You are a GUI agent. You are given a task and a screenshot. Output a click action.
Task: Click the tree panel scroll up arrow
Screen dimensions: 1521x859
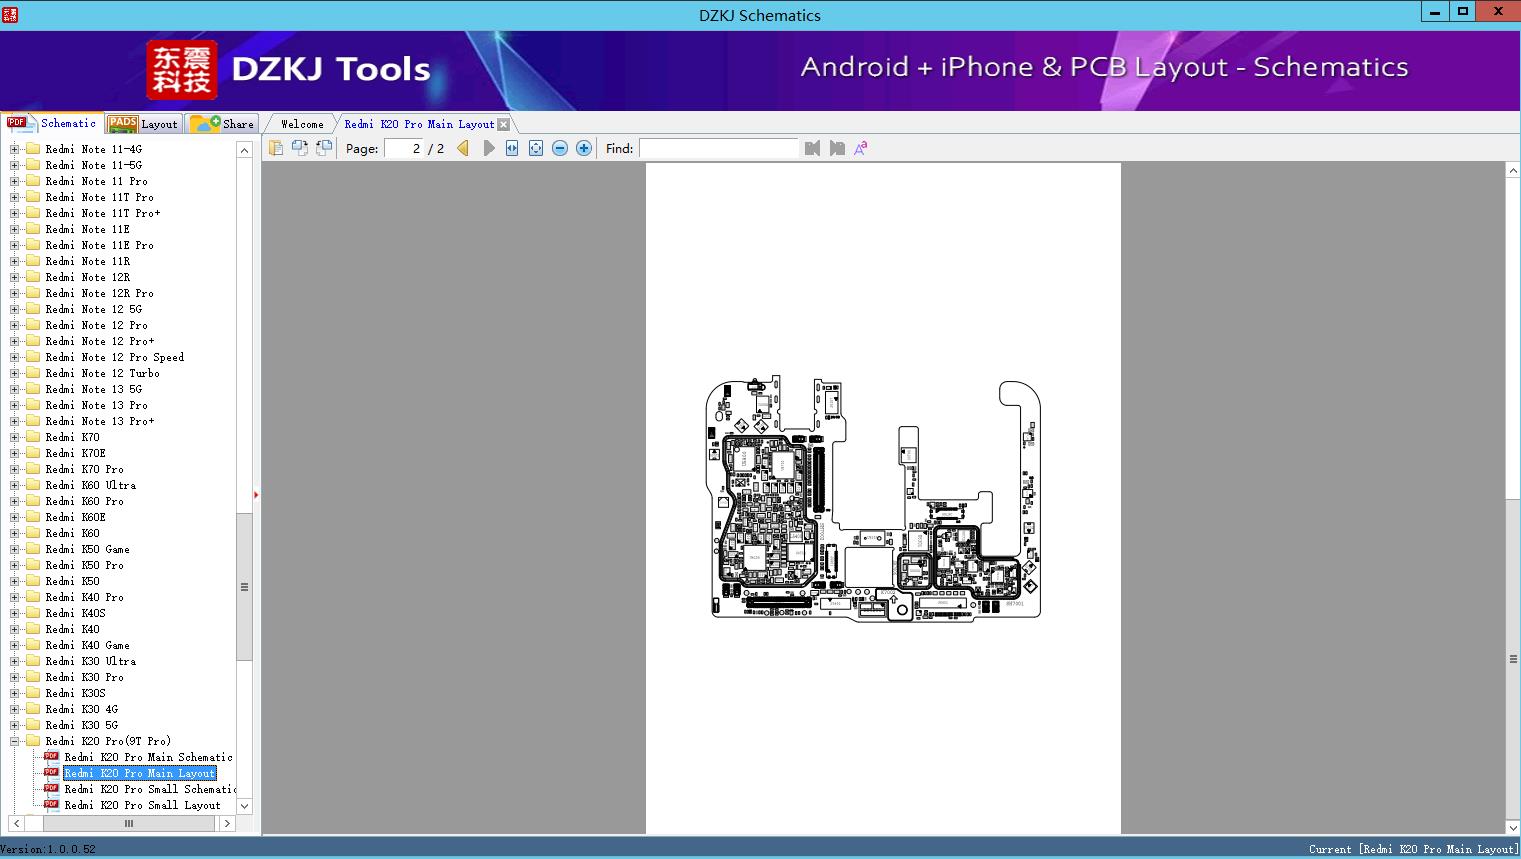tap(244, 150)
